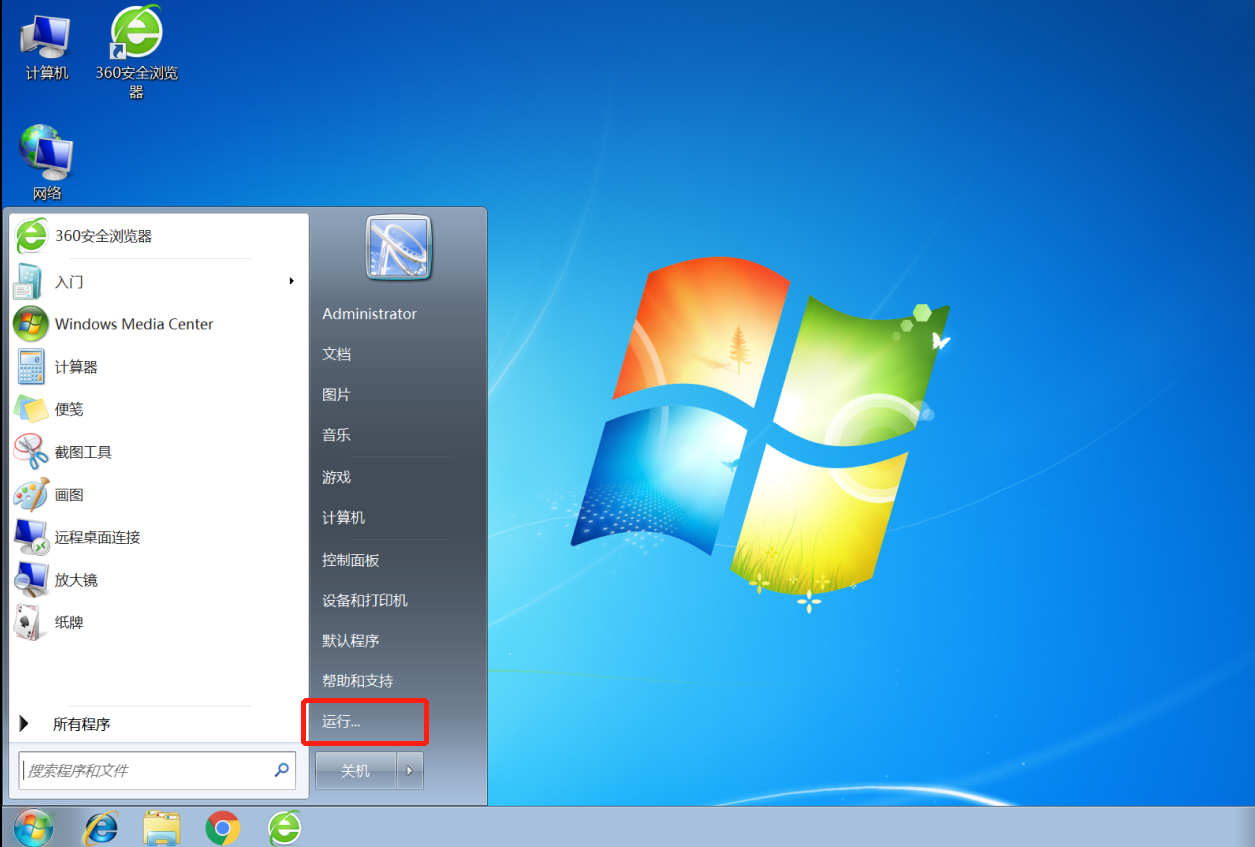Open 默认程序 default programs
The width and height of the screenshot is (1255, 847).
pyautogui.click(x=350, y=640)
